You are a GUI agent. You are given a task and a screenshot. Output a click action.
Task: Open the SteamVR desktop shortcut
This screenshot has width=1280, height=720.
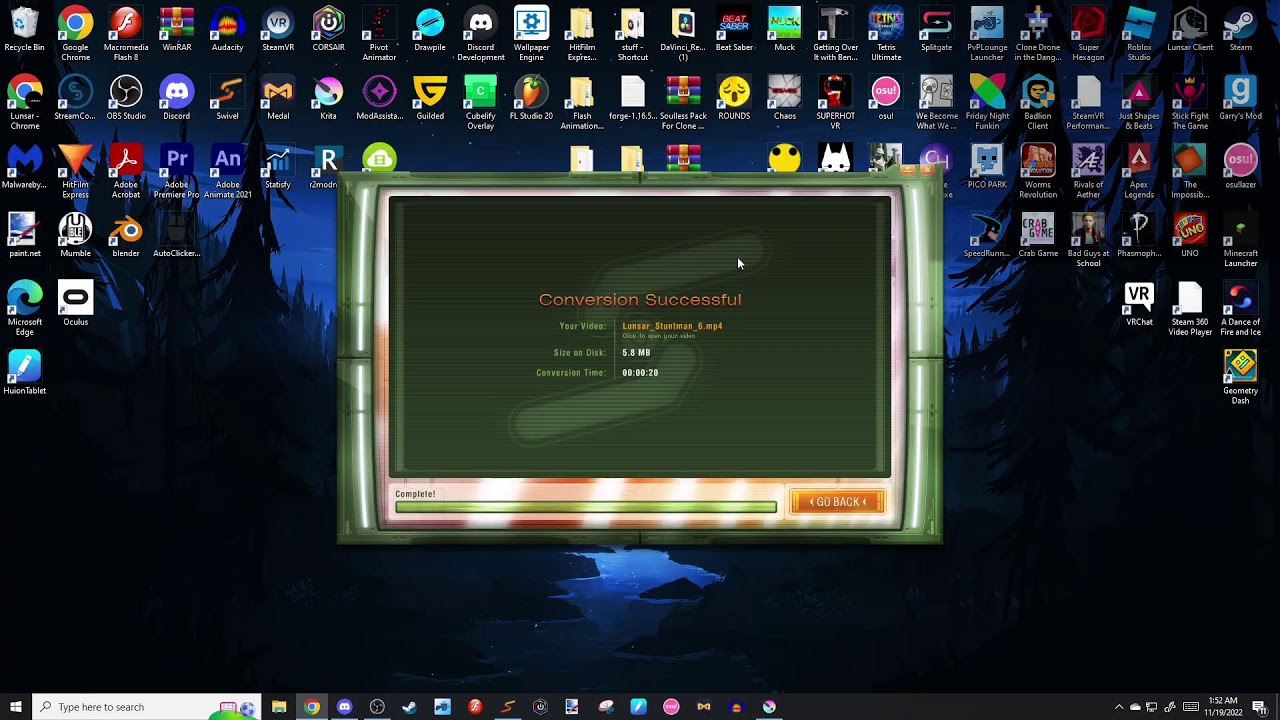pyautogui.click(x=278, y=30)
